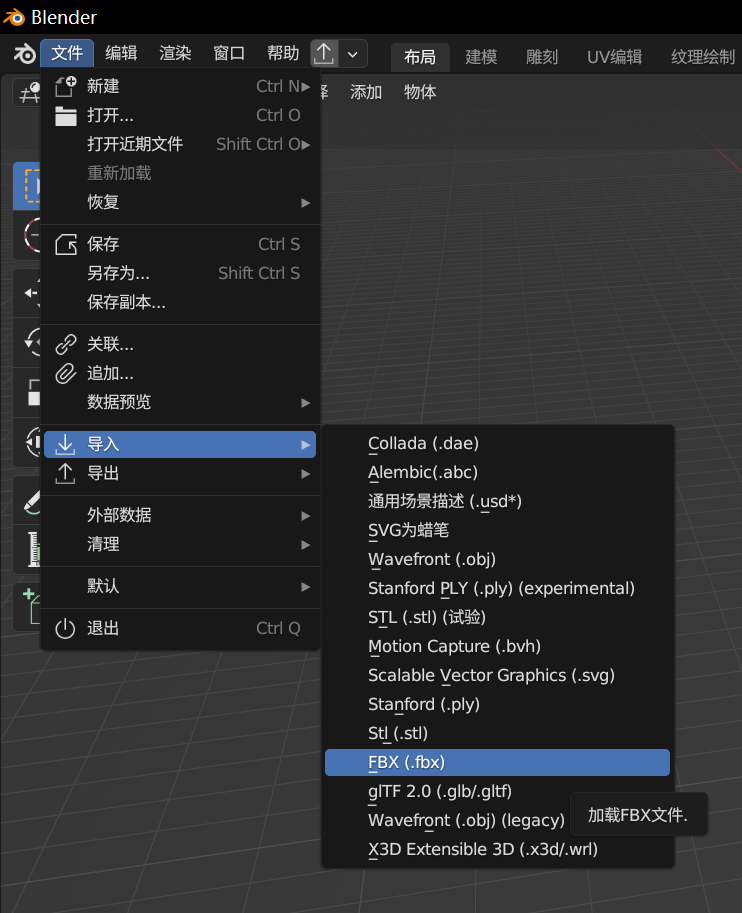The height and width of the screenshot is (913, 742).
Task: Click the paperclip icon beside 追加...
Action: click(x=65, y=373)
